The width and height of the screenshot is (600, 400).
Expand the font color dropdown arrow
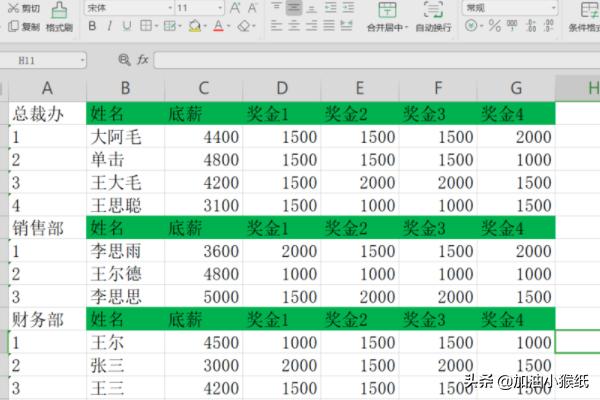tap(228, 26)
